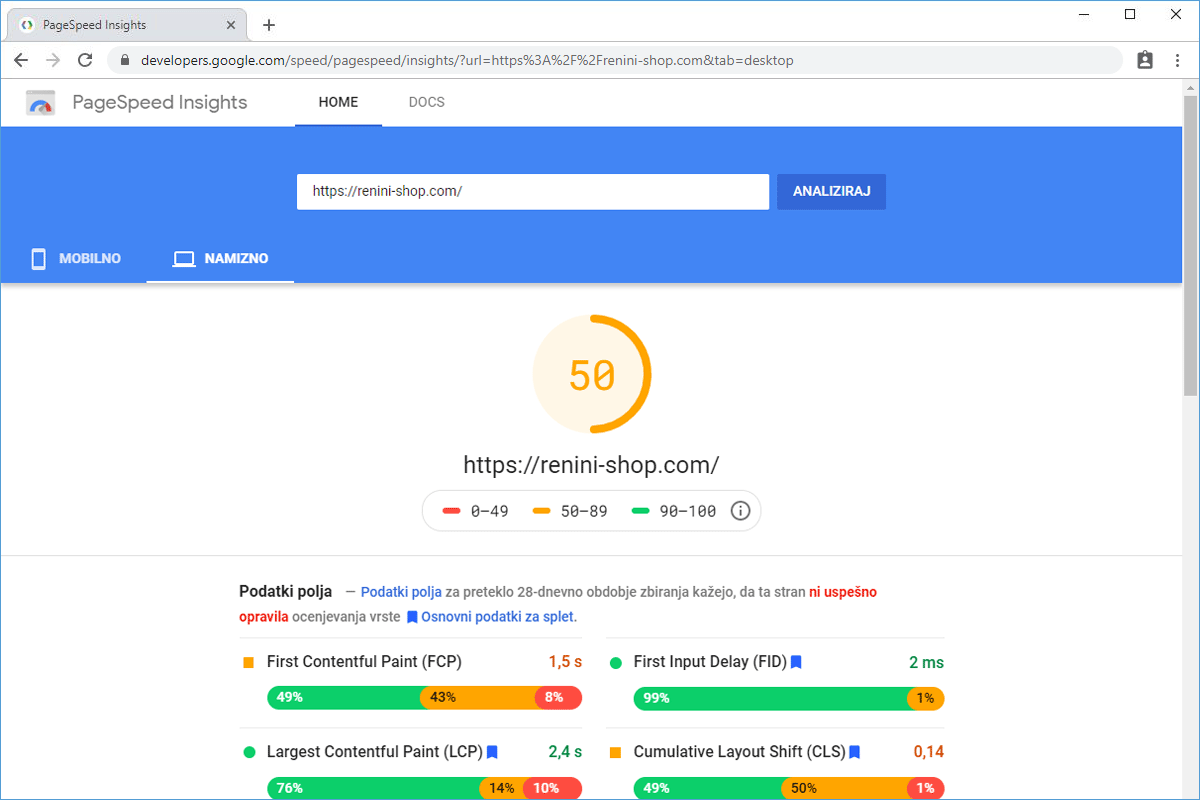Click the score legend info icon

pos(740,511)
